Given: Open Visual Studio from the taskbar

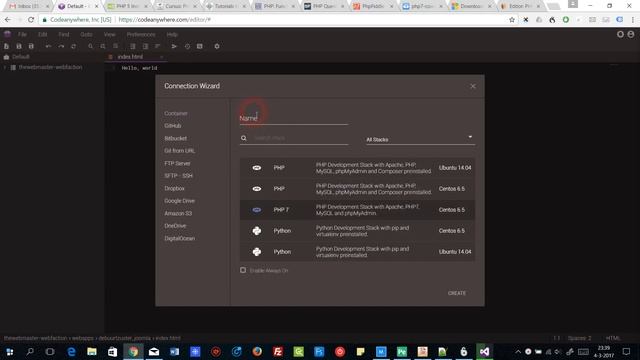Looking at the screenshot, I should click(x=484, y=351).
